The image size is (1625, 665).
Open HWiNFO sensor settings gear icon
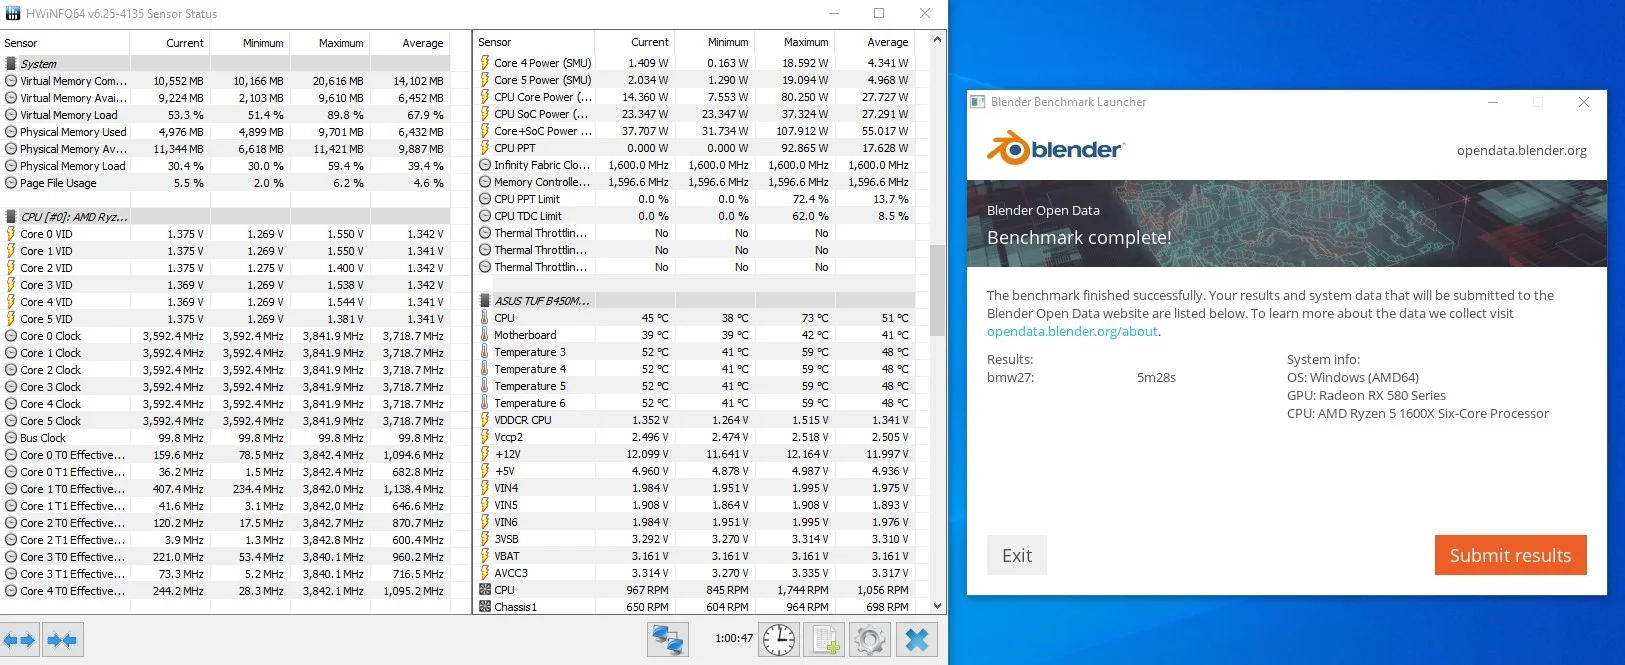pos(869,640)
